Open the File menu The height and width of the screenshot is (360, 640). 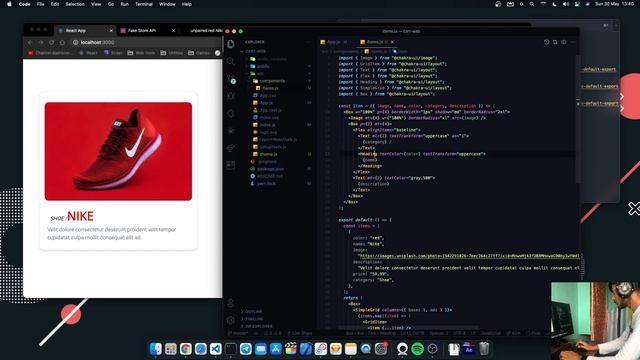[40, 4]
